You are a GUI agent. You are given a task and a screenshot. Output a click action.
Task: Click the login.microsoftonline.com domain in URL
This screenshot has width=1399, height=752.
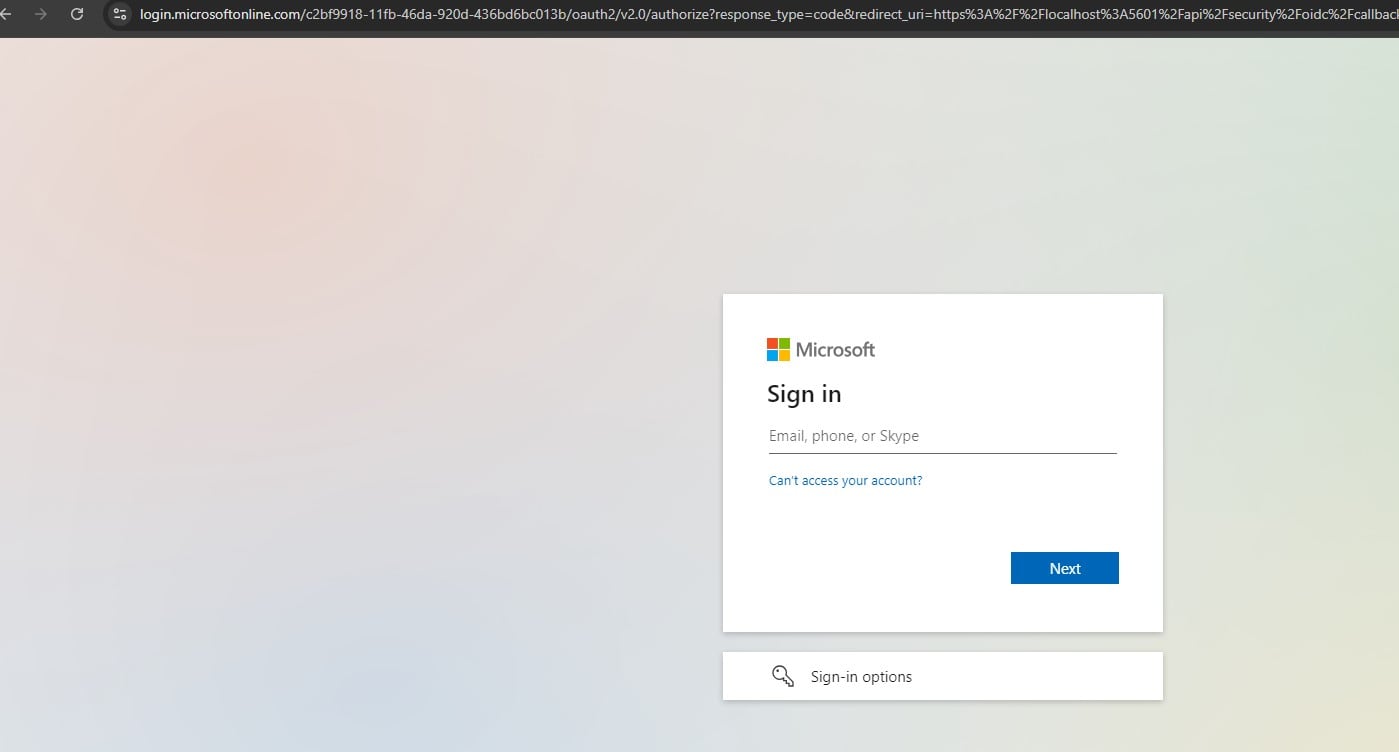tap(218, 14)
